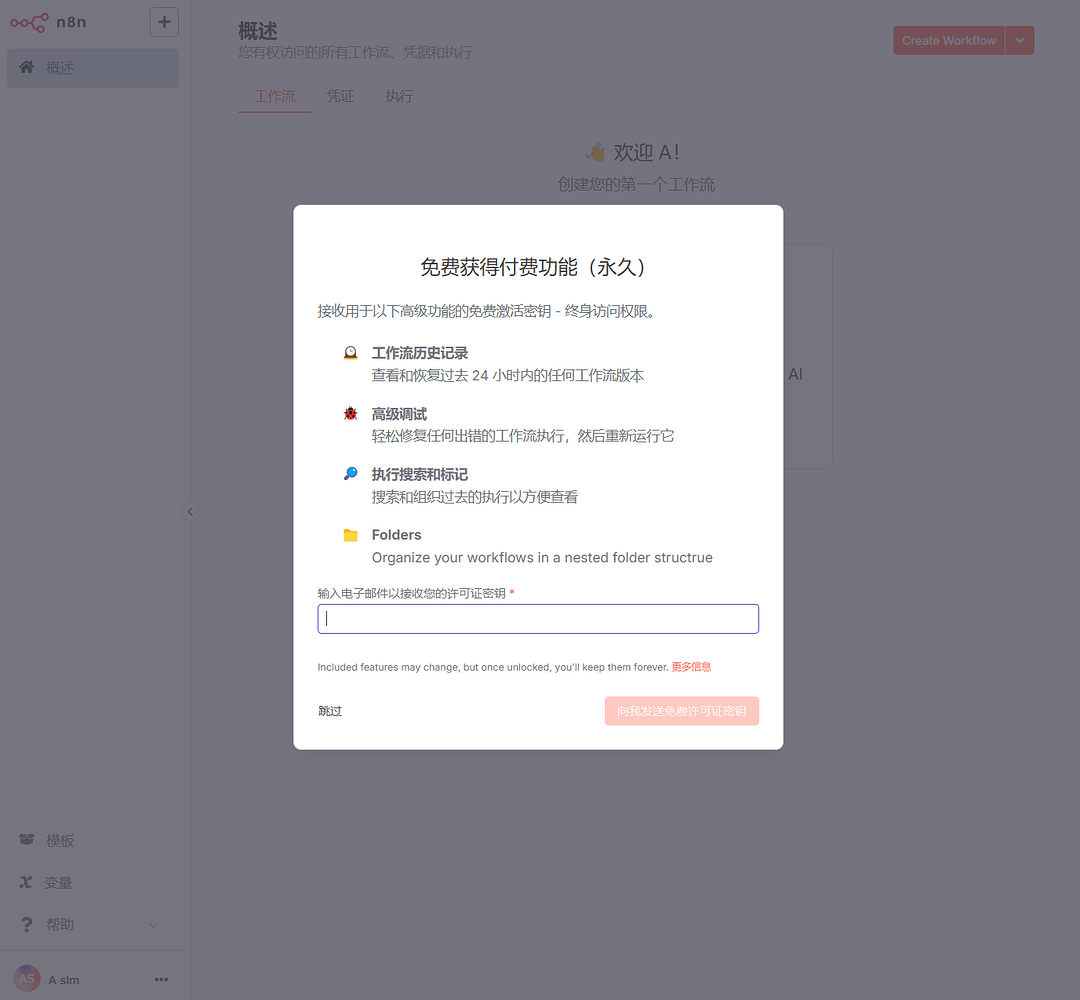The image size is (1080, 1000).
Task: Open the ellipsis menu next to A slm
Action: pos(161,978)
